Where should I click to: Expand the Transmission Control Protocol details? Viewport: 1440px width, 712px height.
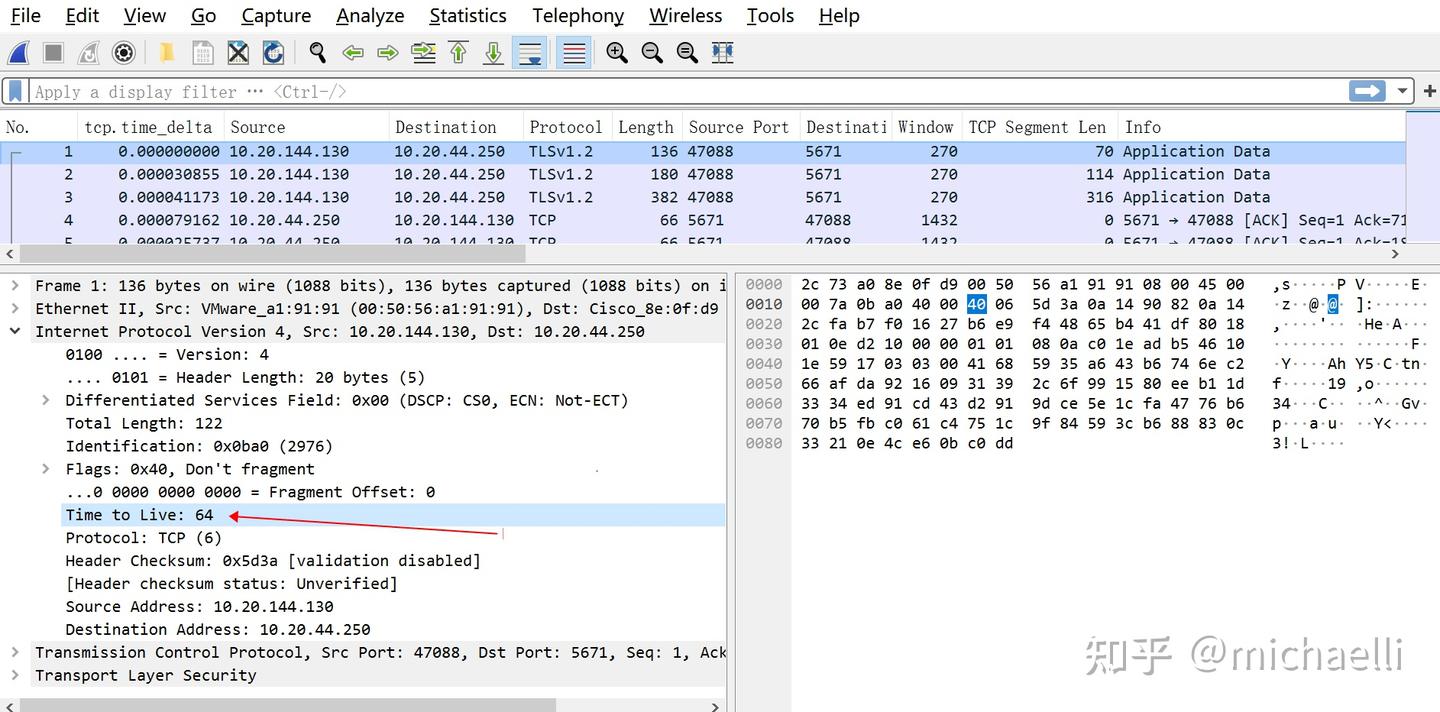[x=14, y=652]
